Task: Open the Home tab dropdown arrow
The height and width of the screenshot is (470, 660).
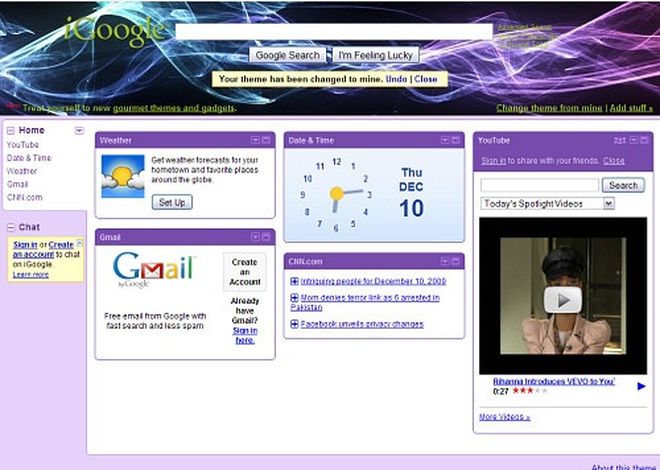Action: [79, 130]
